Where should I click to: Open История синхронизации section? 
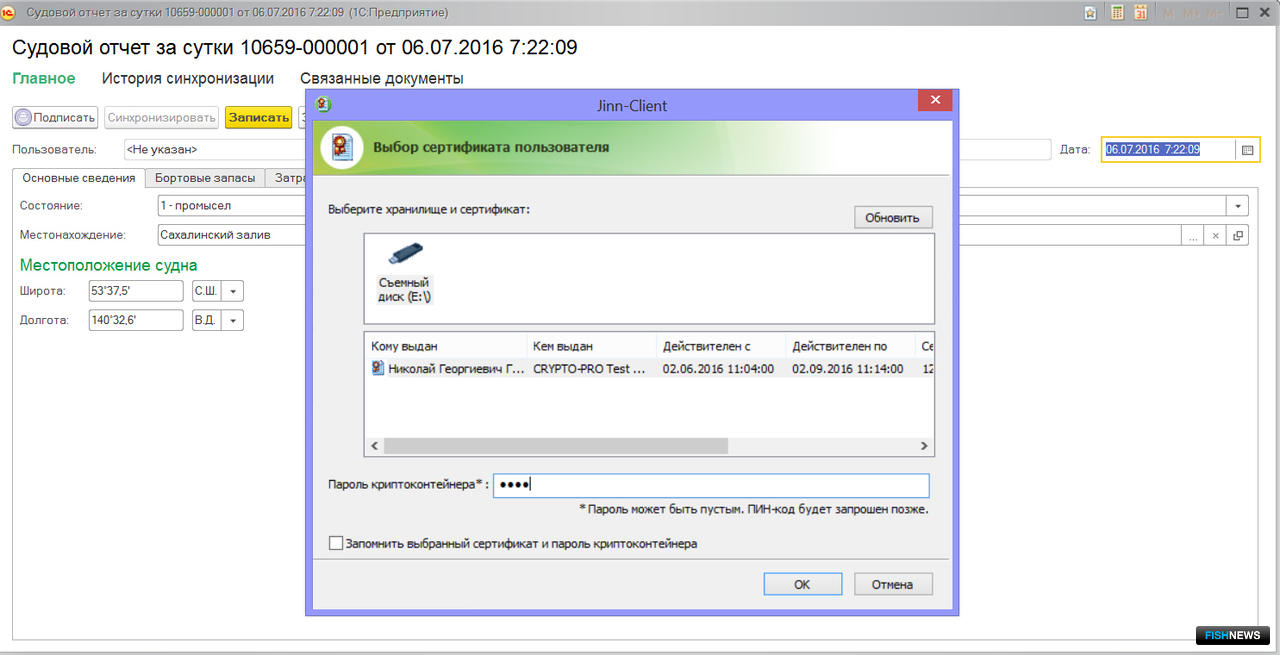click(x=188, y=78)
